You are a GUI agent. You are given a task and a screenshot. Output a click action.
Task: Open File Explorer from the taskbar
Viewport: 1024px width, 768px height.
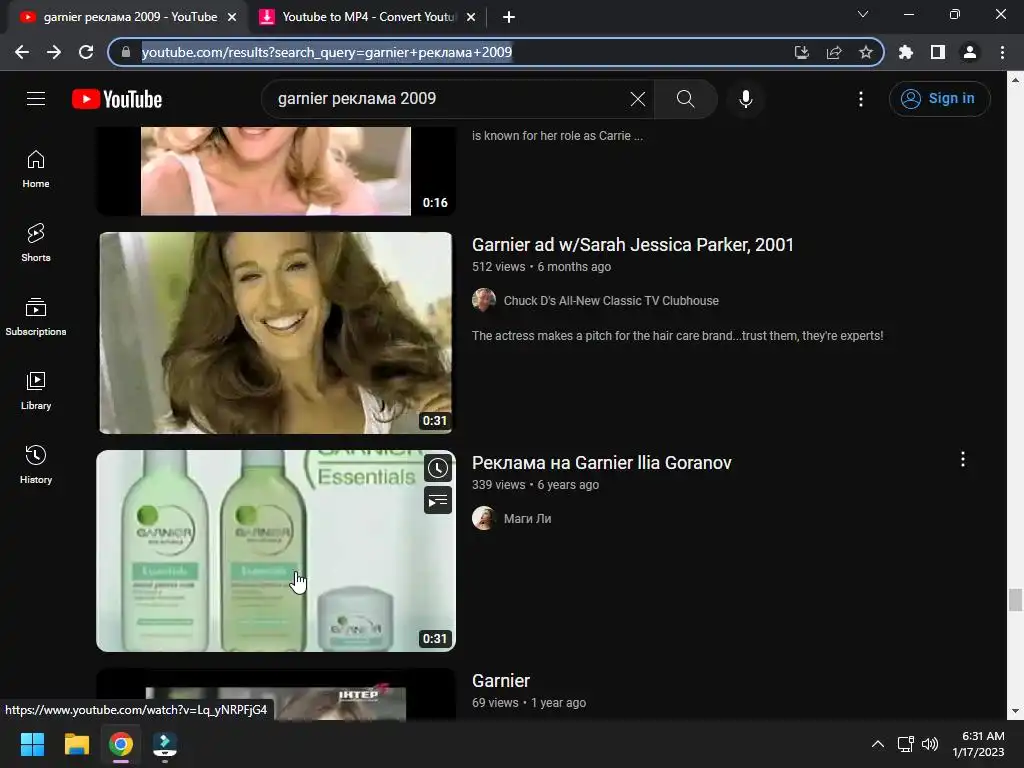(76, 744)
